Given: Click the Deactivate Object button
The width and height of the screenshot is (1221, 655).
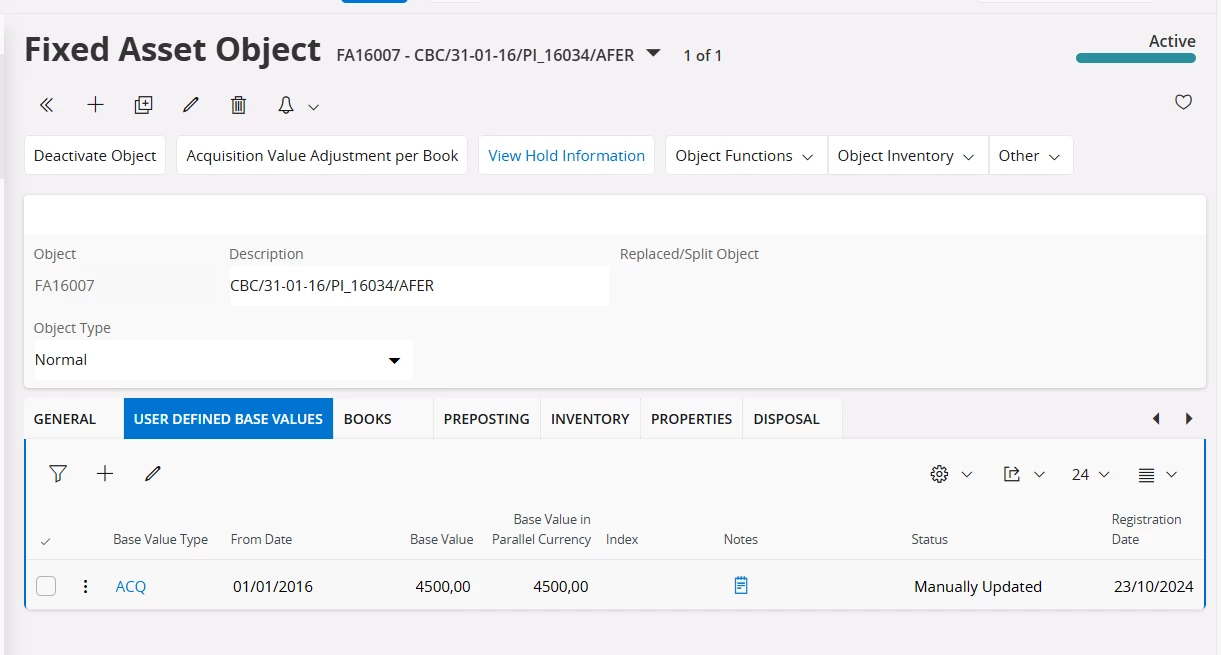Looking at the screenshot, I should pos(94,155).
